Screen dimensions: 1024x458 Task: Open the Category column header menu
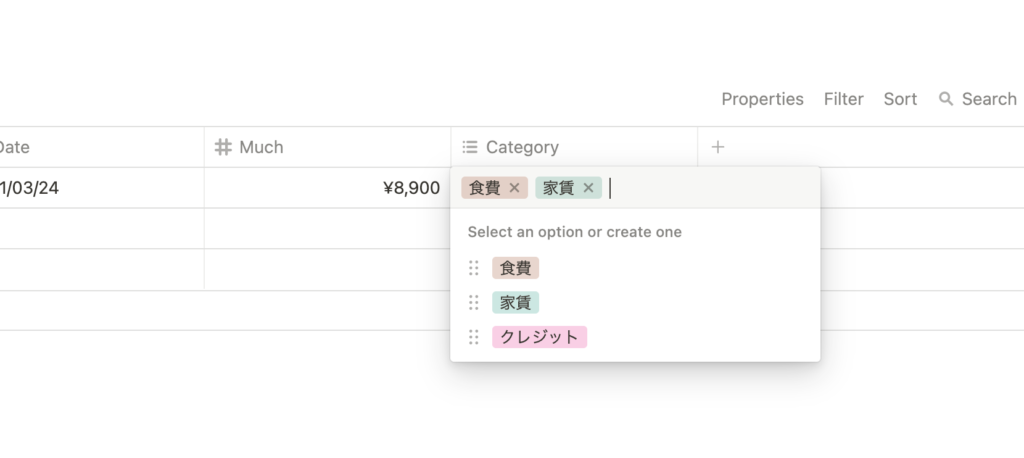[574, 147]
